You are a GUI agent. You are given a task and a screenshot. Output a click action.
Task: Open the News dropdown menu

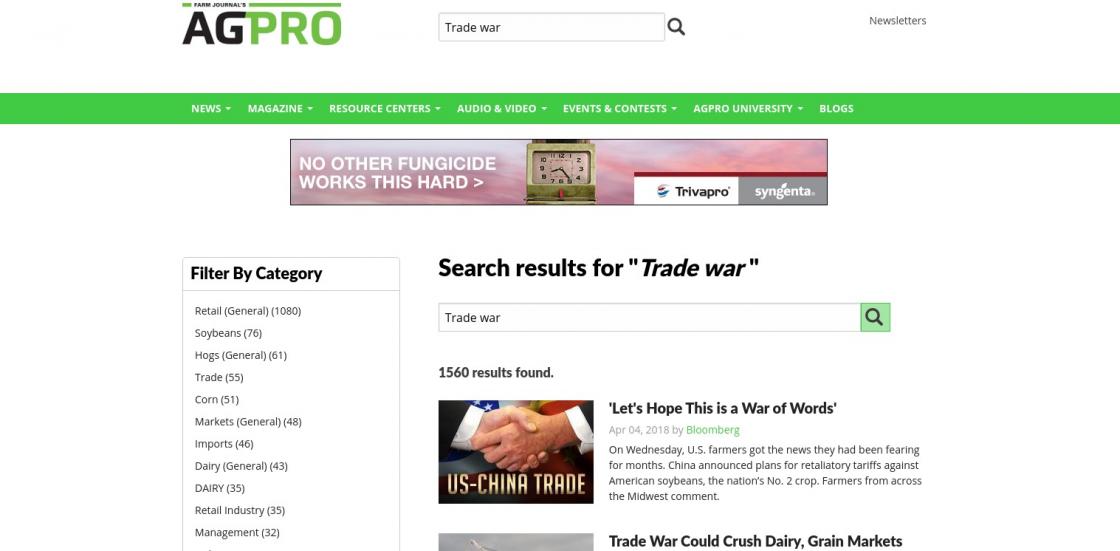coord(211,109)
